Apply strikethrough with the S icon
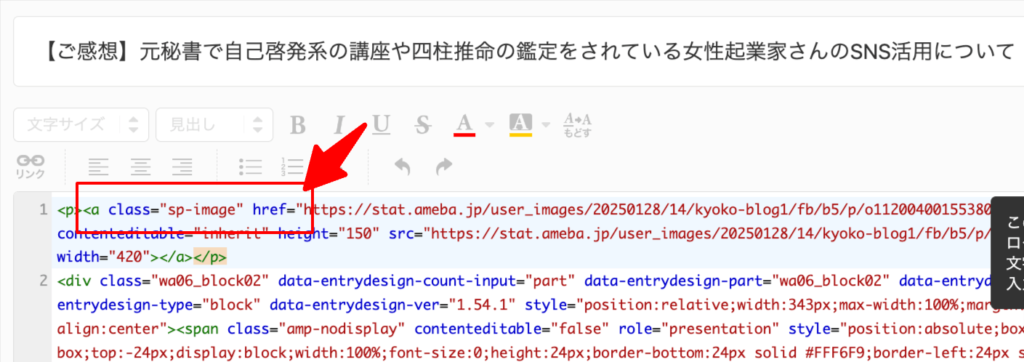The width and height of the screenshot is (1024, 362). (423, 124)
